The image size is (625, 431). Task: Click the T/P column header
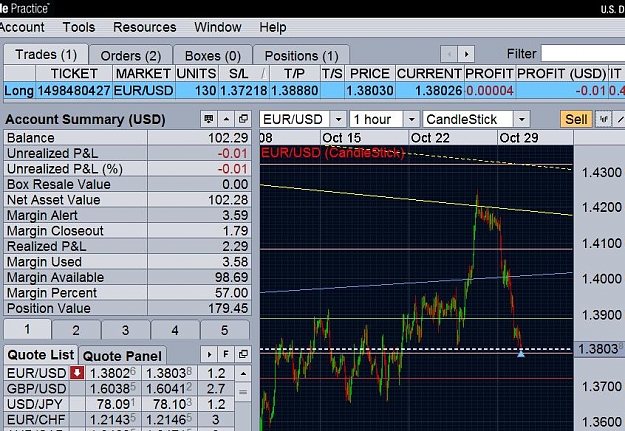(x=295, y=74)
